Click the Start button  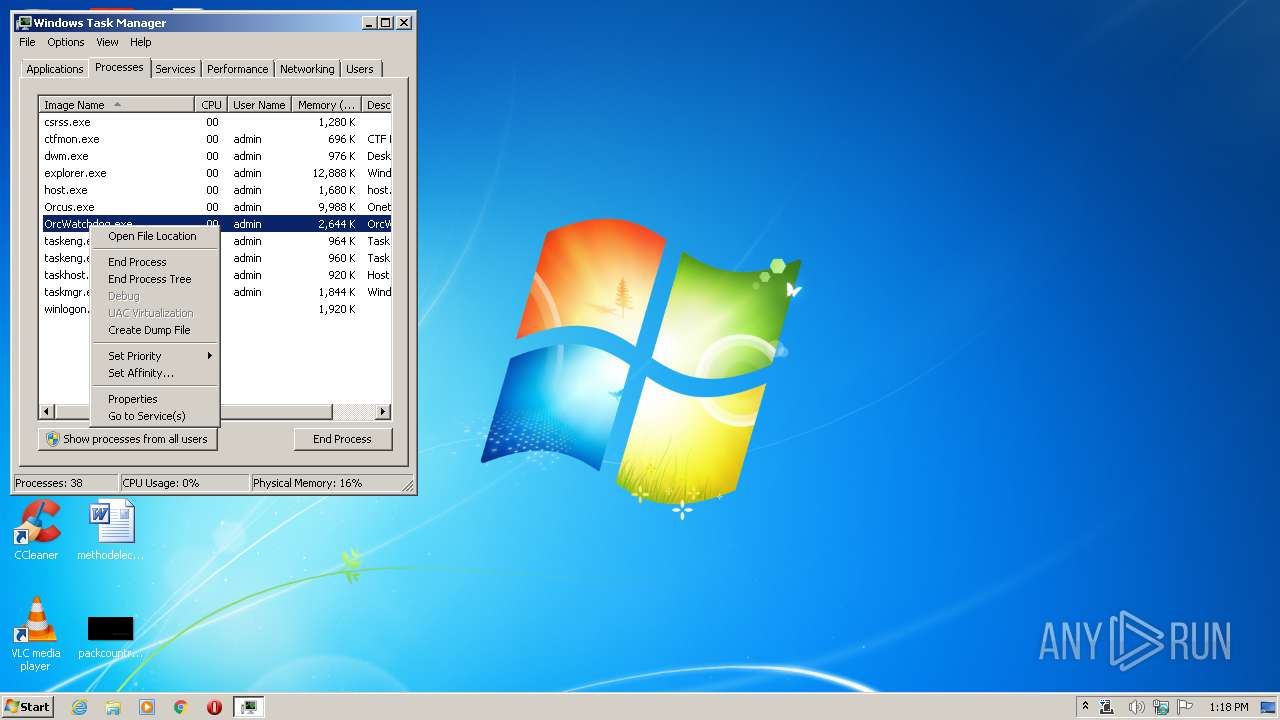click(x=28, y=707)
